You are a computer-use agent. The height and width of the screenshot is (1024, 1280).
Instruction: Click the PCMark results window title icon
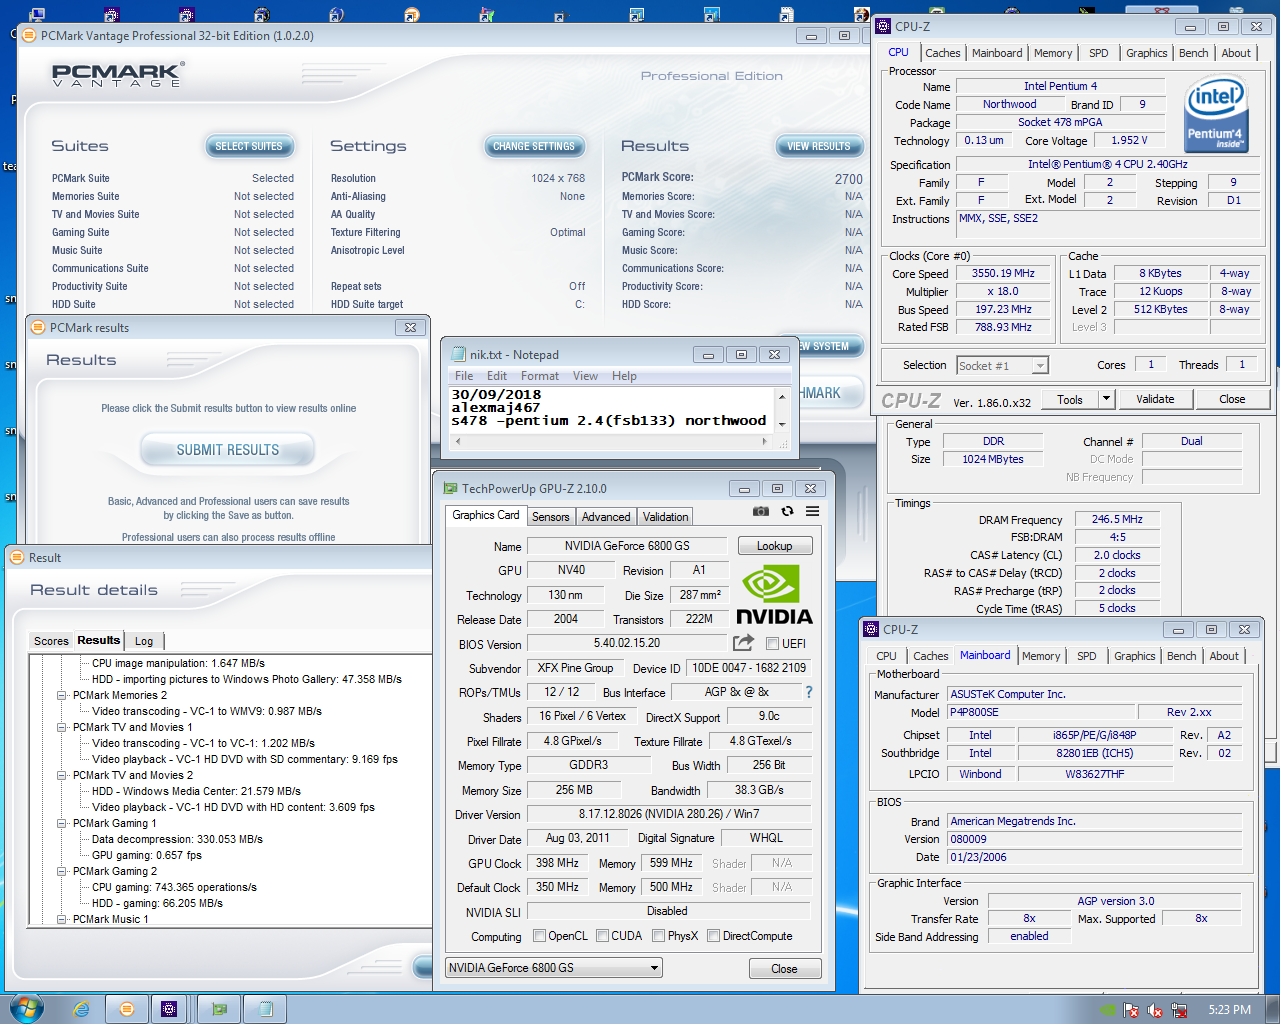(38, 327)
